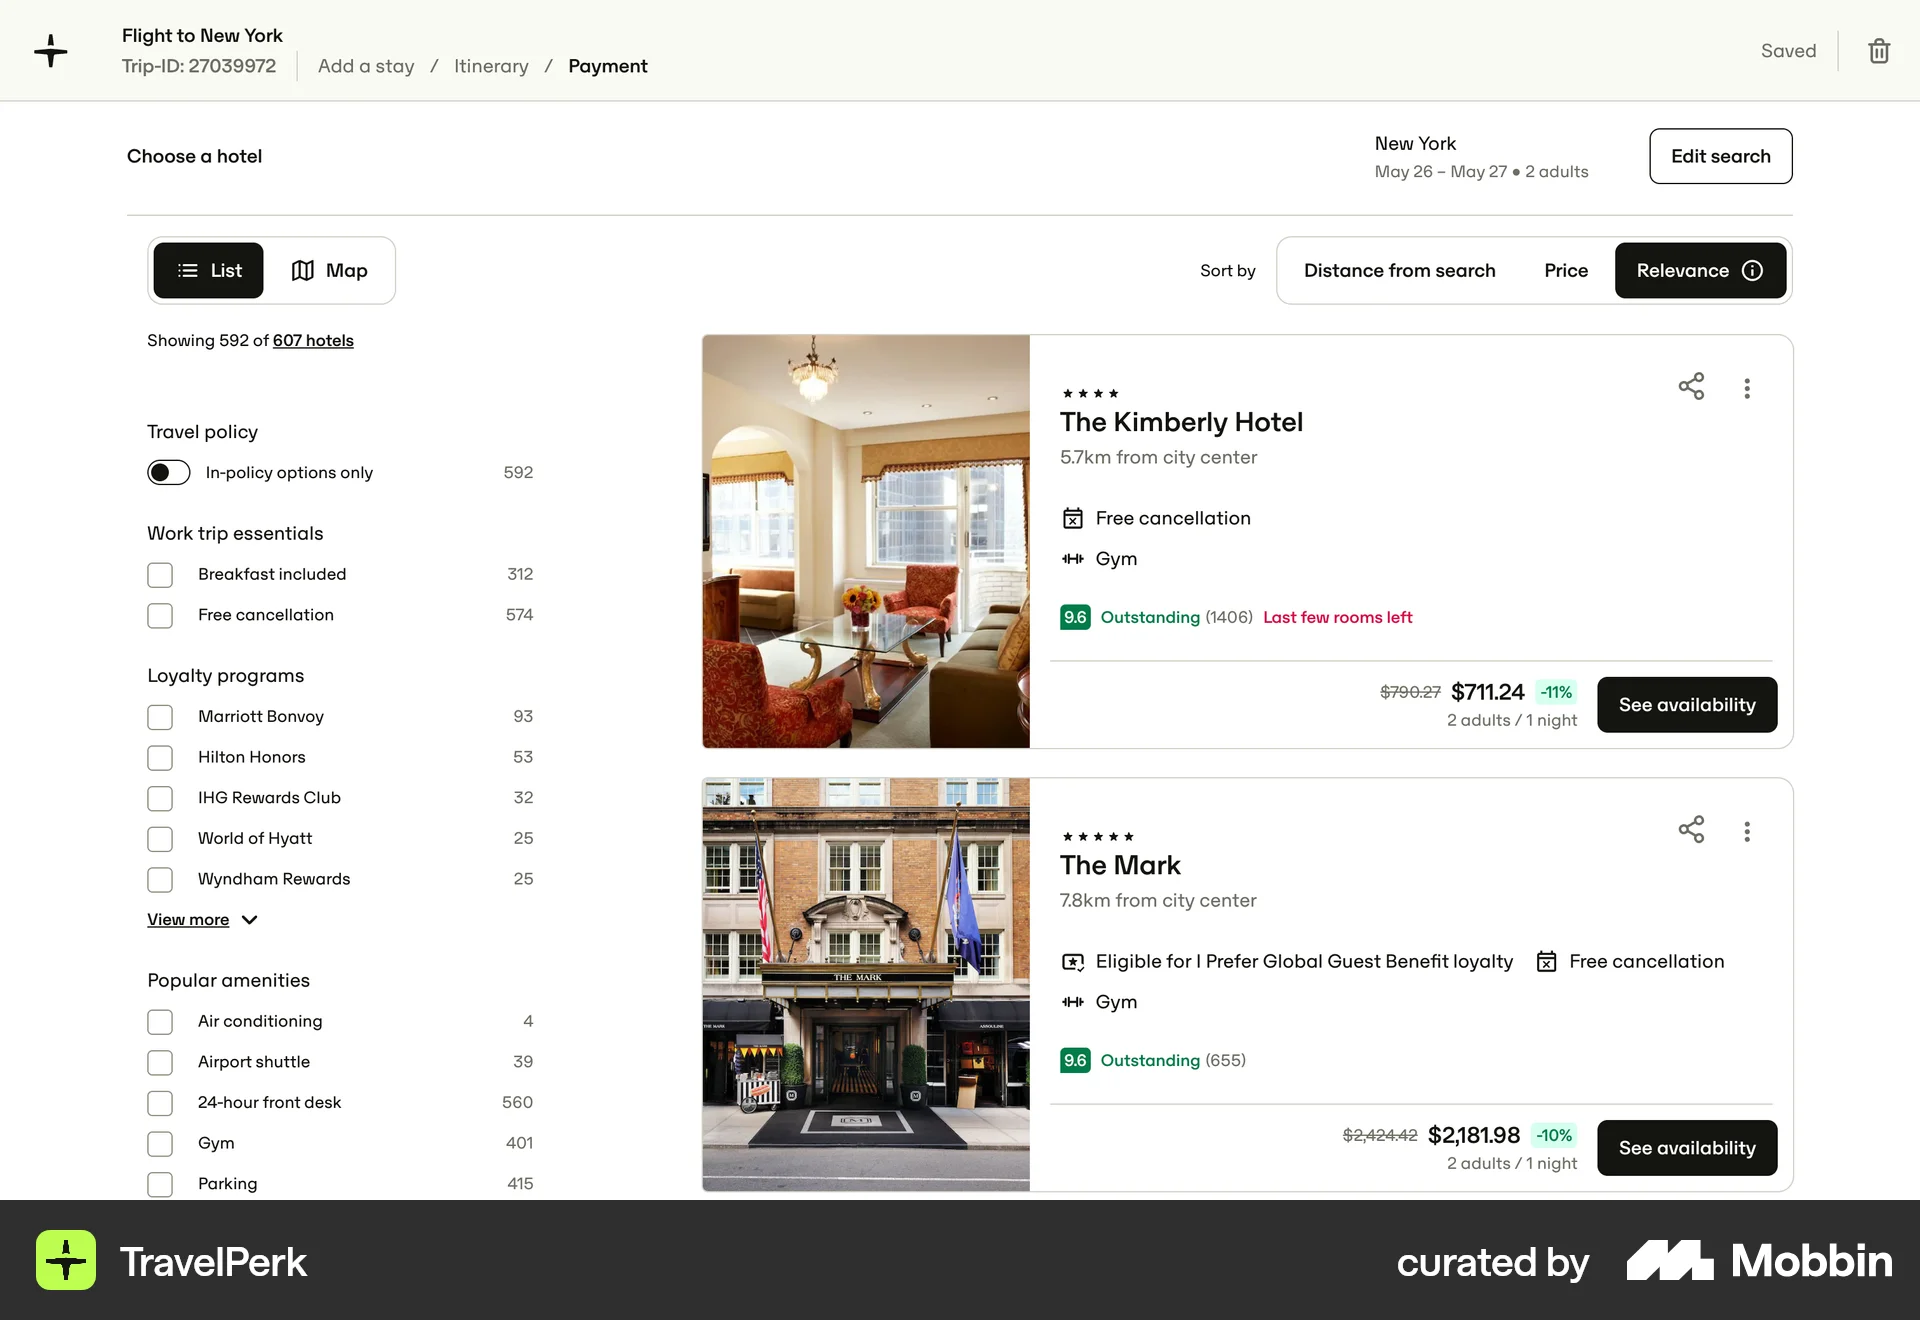Check the Breakfast included filter
Screen dimensions: 1920x1320
click(159, 574)
